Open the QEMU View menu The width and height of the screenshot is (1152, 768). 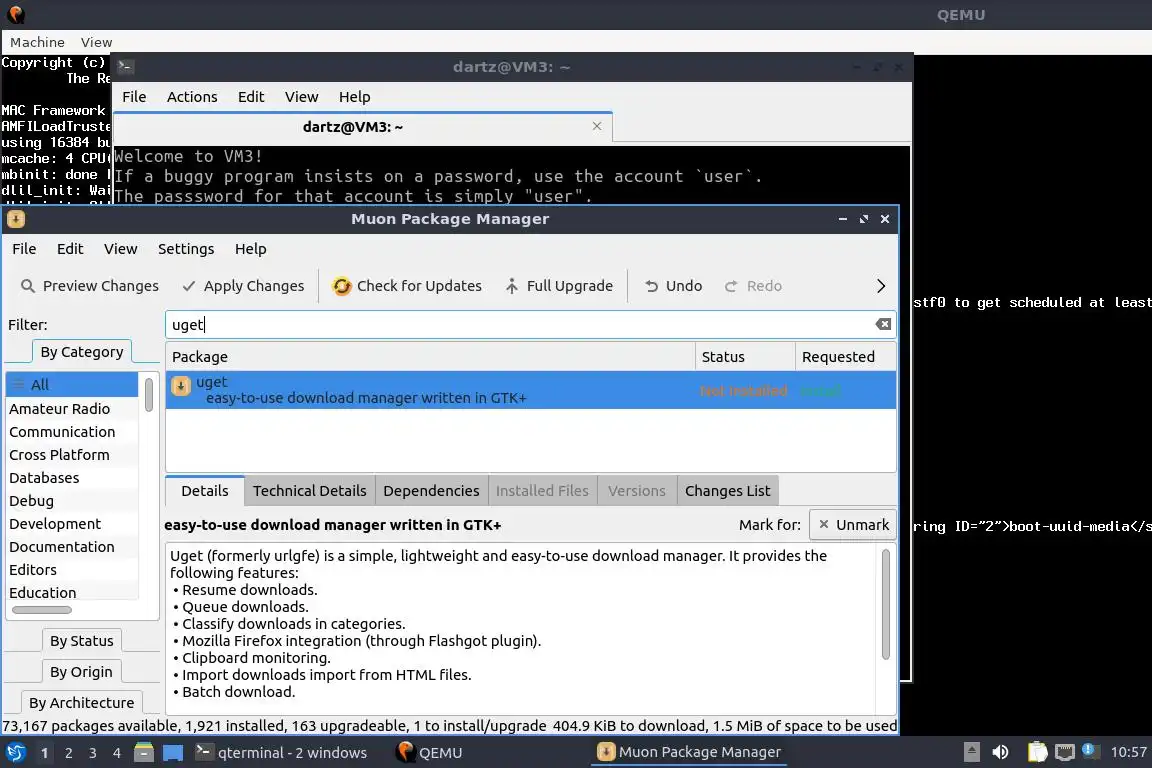(96, 42)
